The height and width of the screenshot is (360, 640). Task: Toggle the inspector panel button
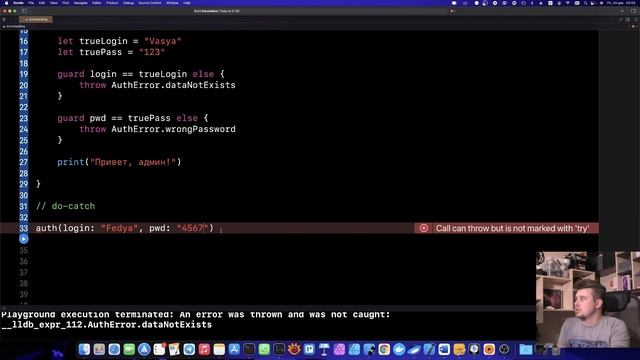coord(633,11)
